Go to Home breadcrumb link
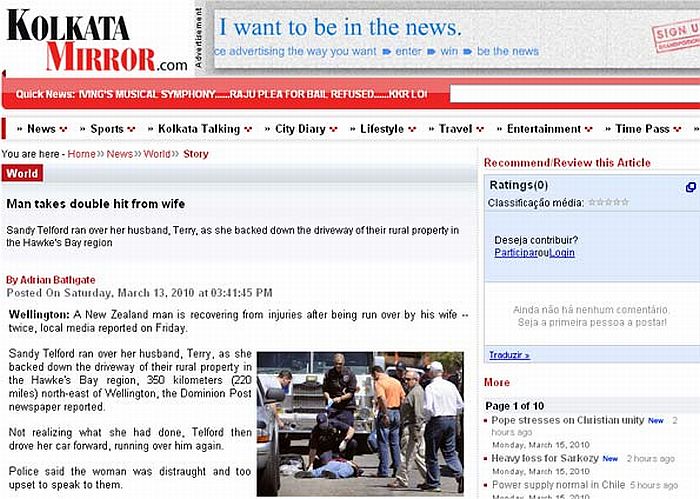 81,154
